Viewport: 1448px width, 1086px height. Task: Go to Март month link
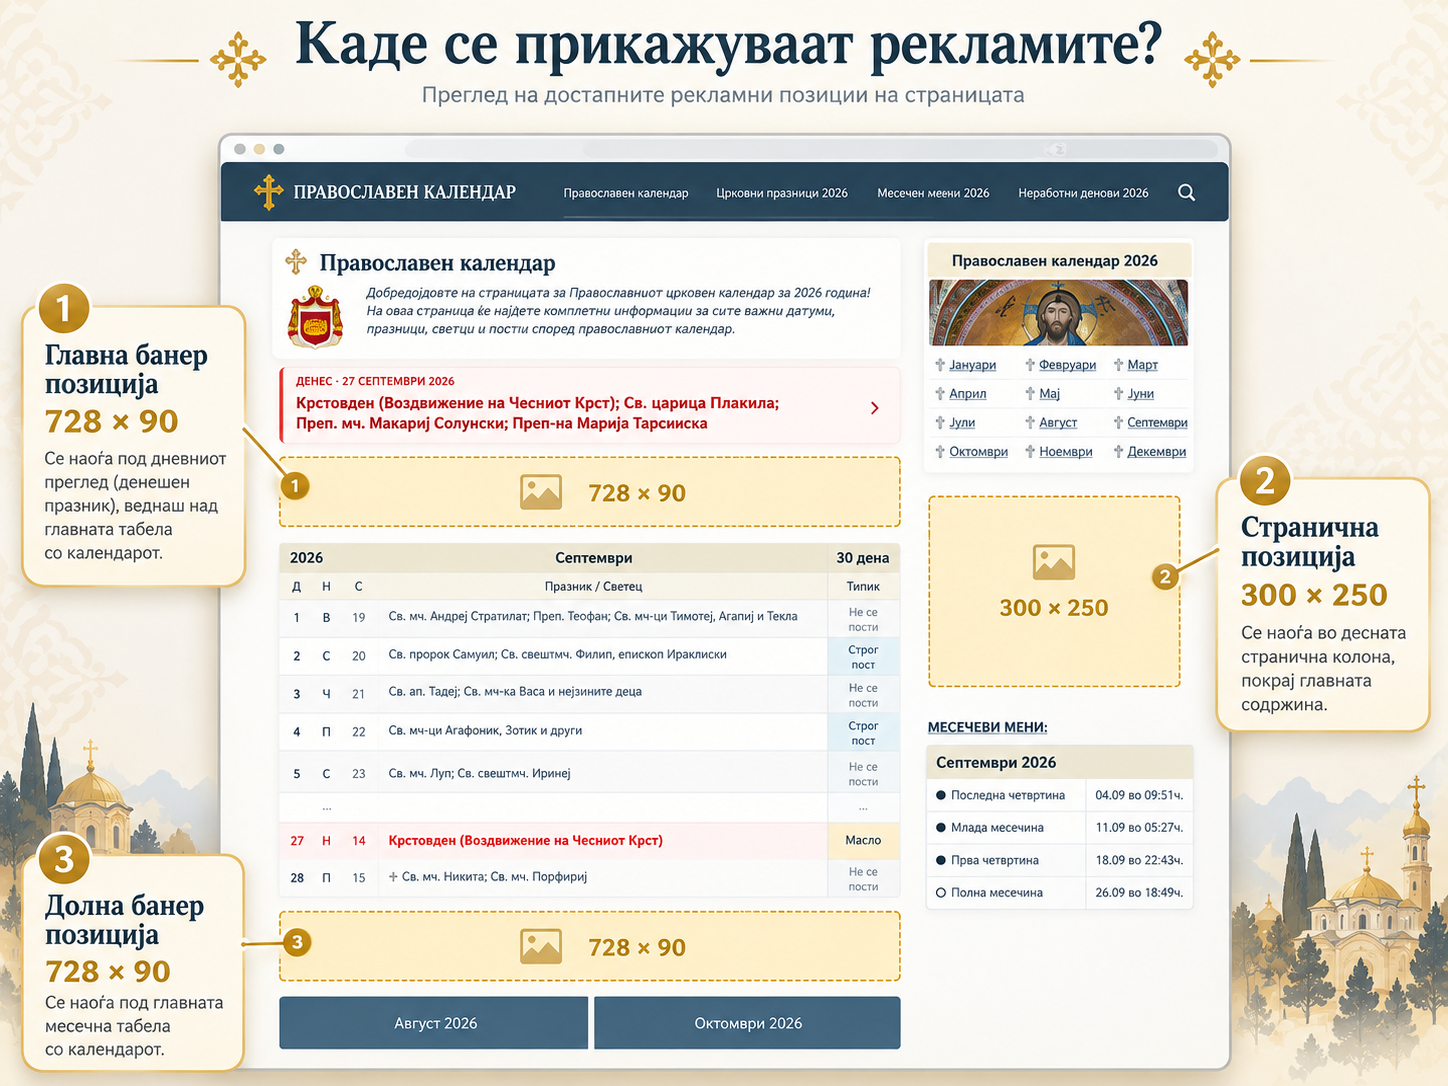(x=1142, y=365)
